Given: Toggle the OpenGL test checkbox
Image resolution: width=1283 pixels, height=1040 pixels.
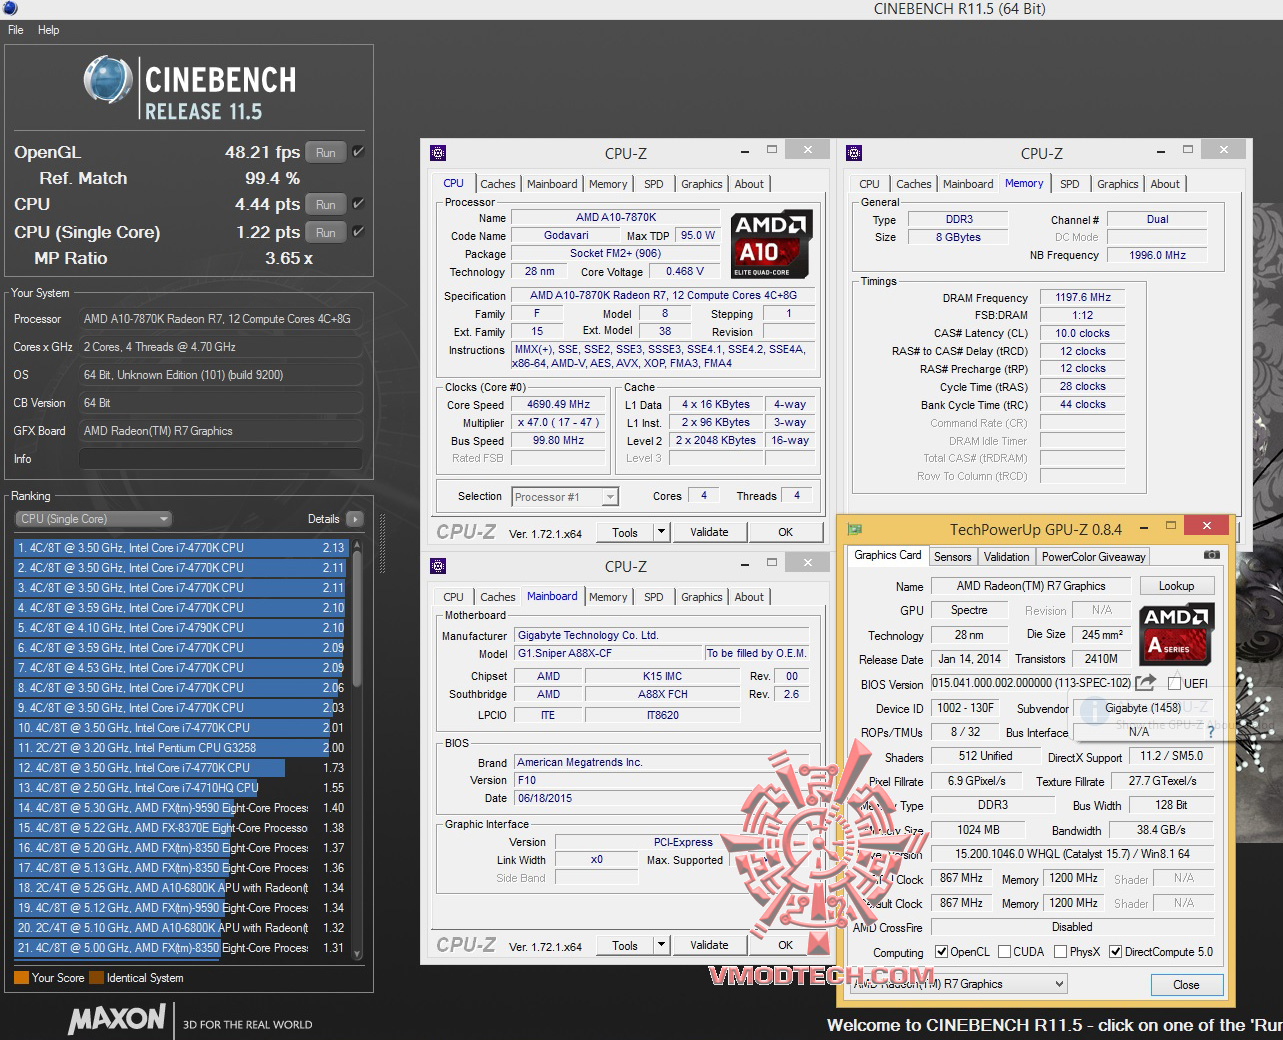Looking at the screenshot, I should pos(358,152).
